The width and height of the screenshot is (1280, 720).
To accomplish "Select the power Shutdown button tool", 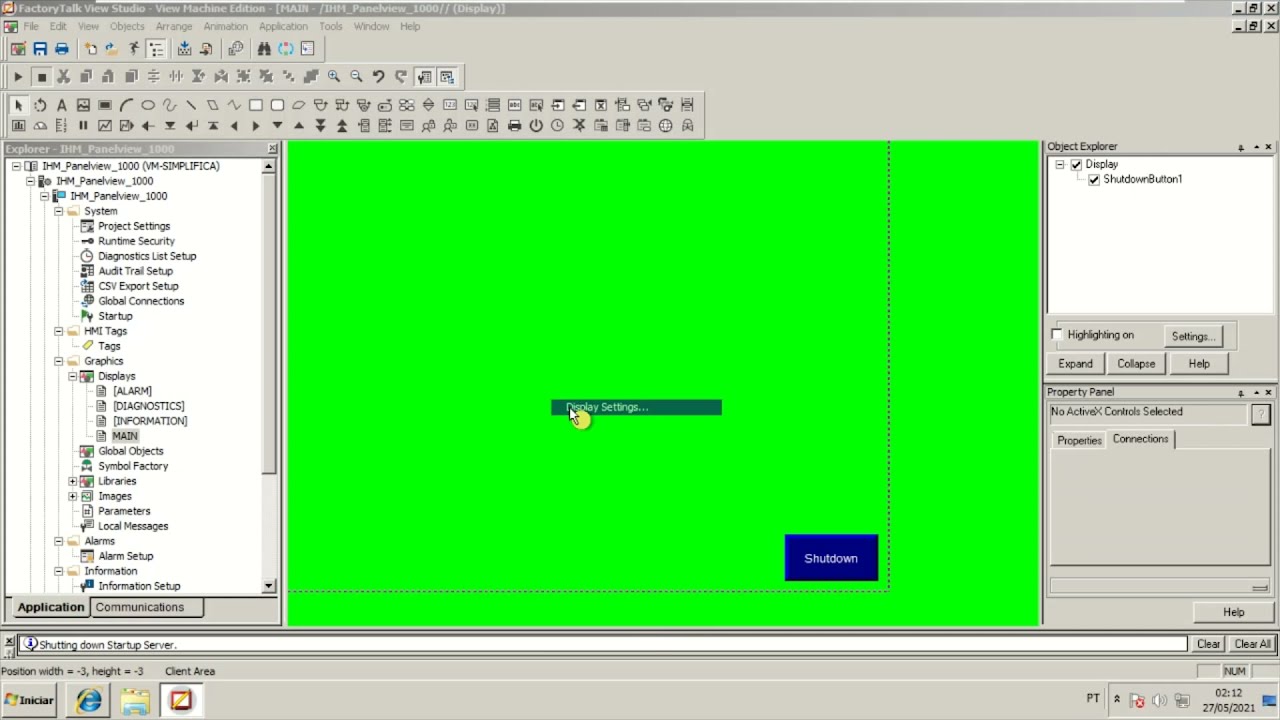I will (536, 126).
